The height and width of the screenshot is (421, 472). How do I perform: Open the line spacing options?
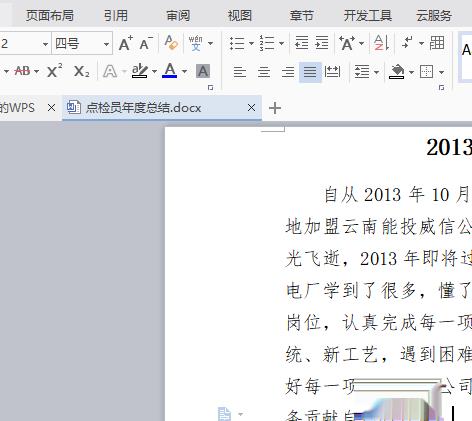coord(362,72)
